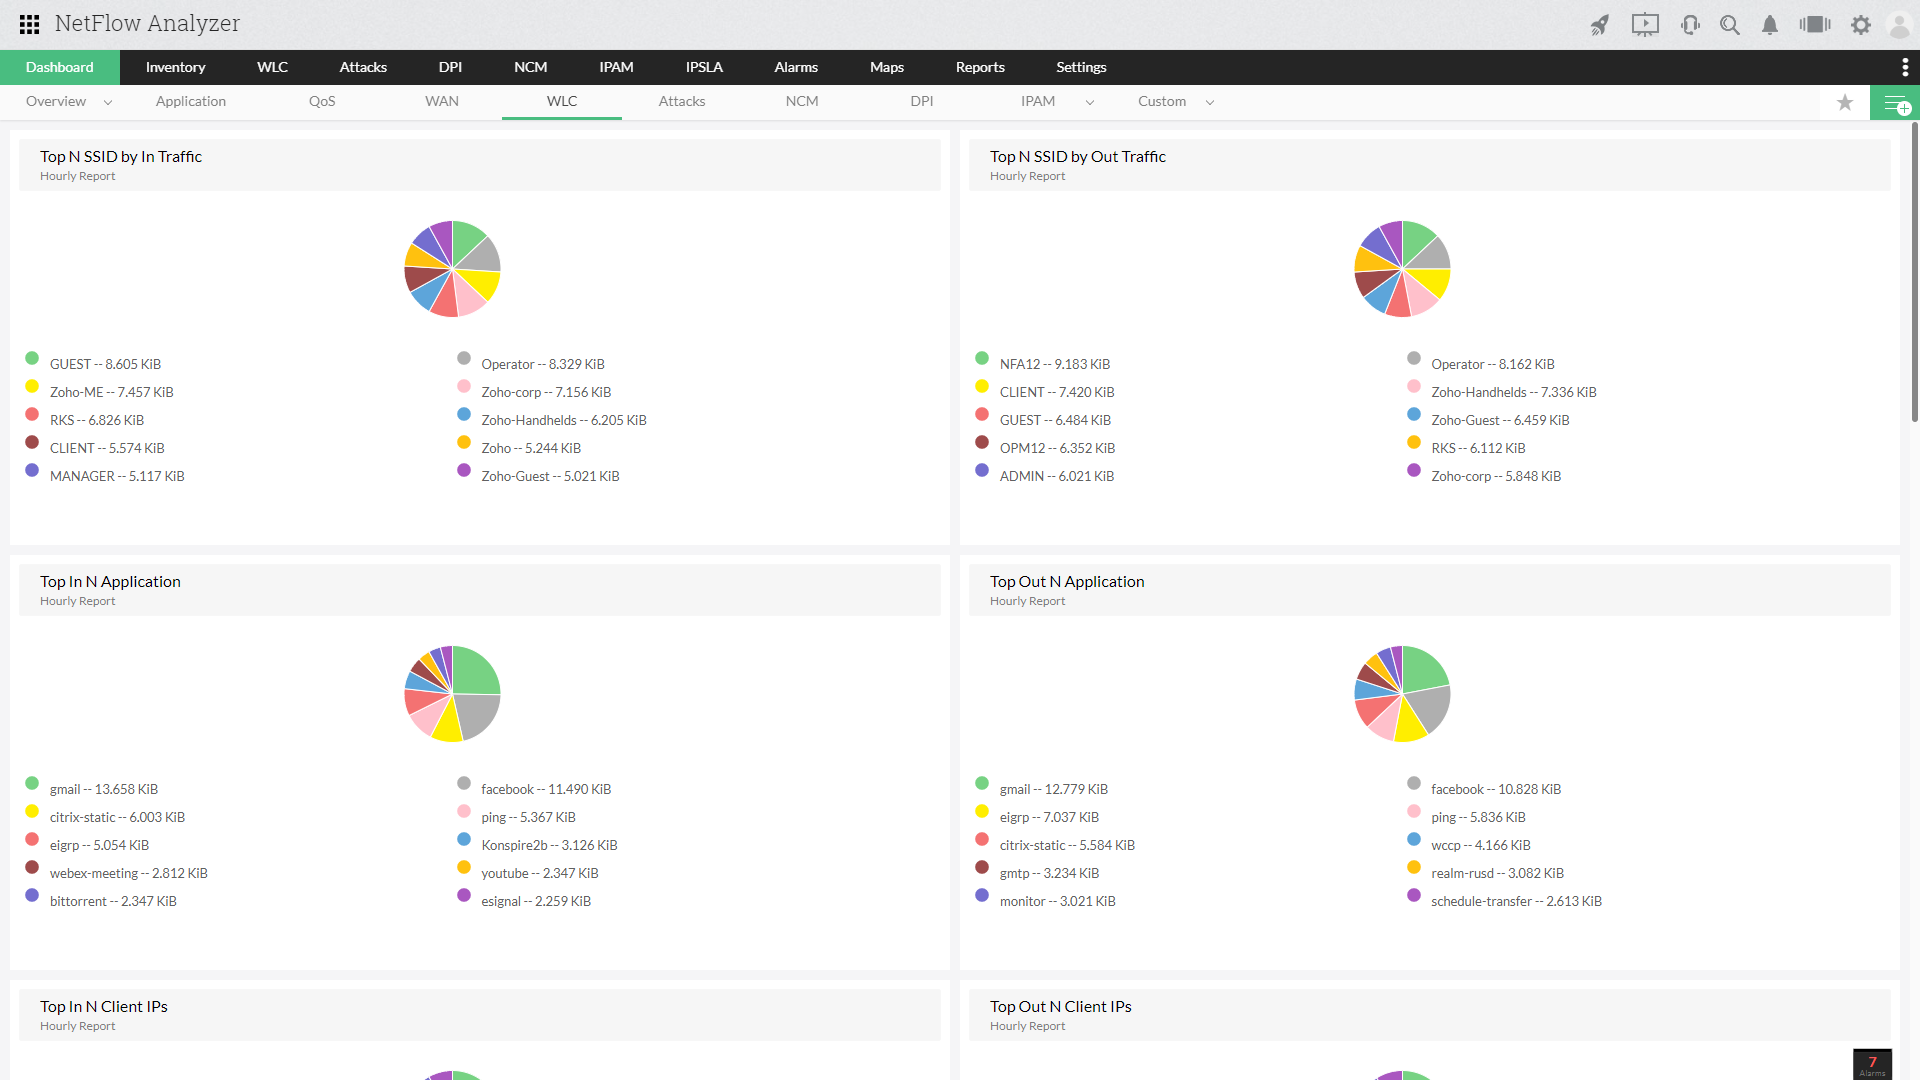
Task: Open the search magnifier icon
Action: pyautogui.click(x=1730, y=25)
